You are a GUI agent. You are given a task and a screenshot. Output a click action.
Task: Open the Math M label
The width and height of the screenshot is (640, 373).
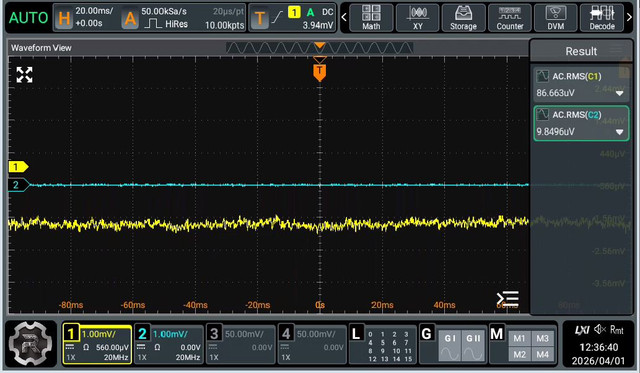[497, 333]
